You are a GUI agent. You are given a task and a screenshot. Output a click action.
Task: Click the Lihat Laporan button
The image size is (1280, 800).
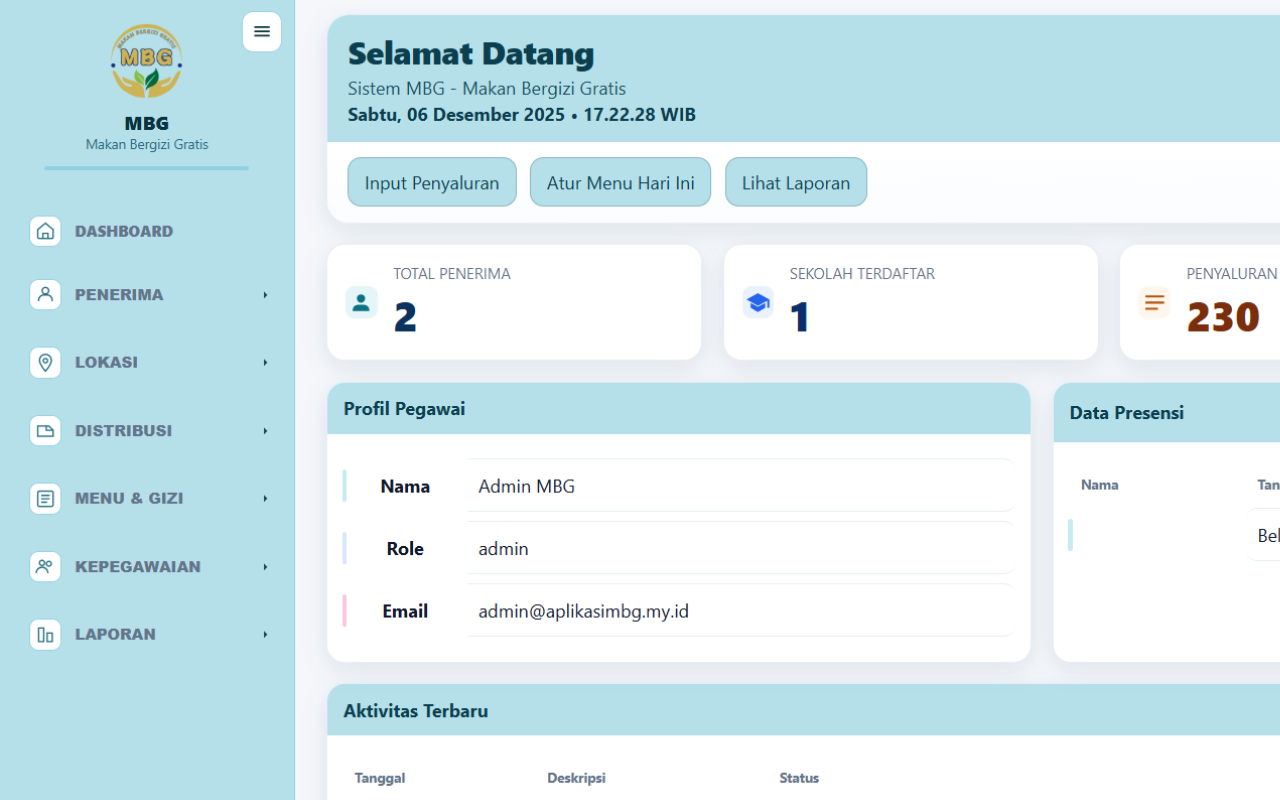click(x=795, y=182)
